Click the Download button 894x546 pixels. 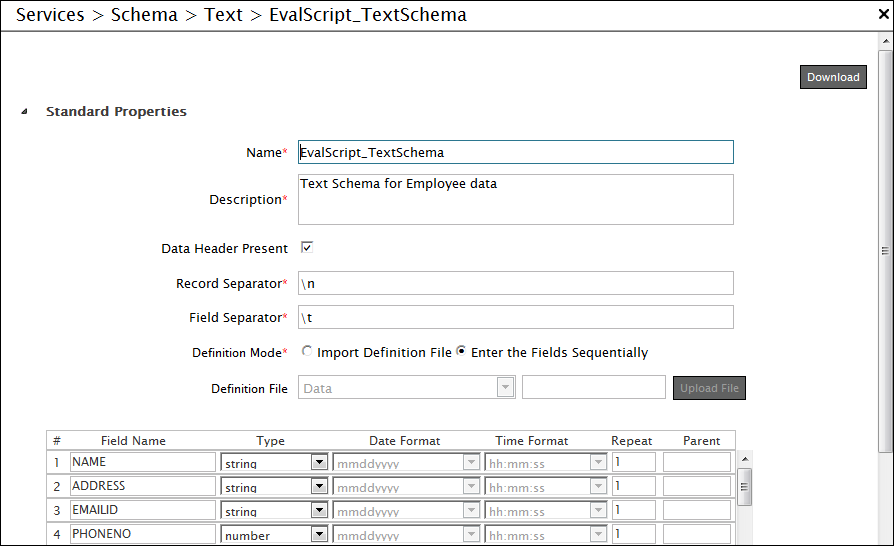[833, 77]
